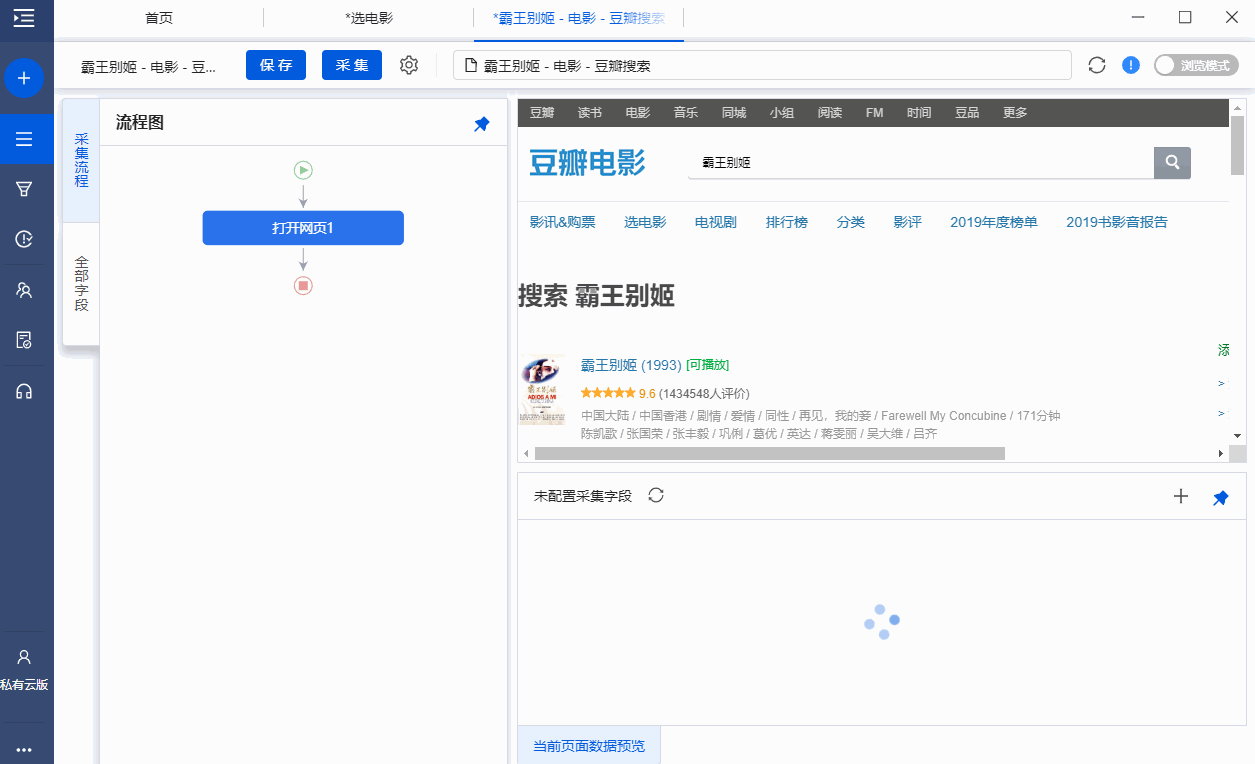Click FM in top bar
The image size is (1255, 764).
(875, 113)
